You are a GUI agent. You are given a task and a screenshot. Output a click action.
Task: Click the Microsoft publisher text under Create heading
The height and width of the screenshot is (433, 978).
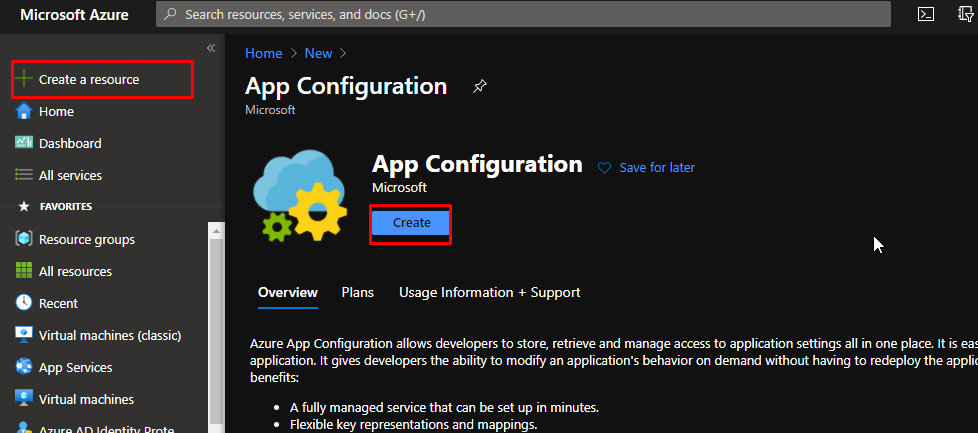click(x=399, y=187)
